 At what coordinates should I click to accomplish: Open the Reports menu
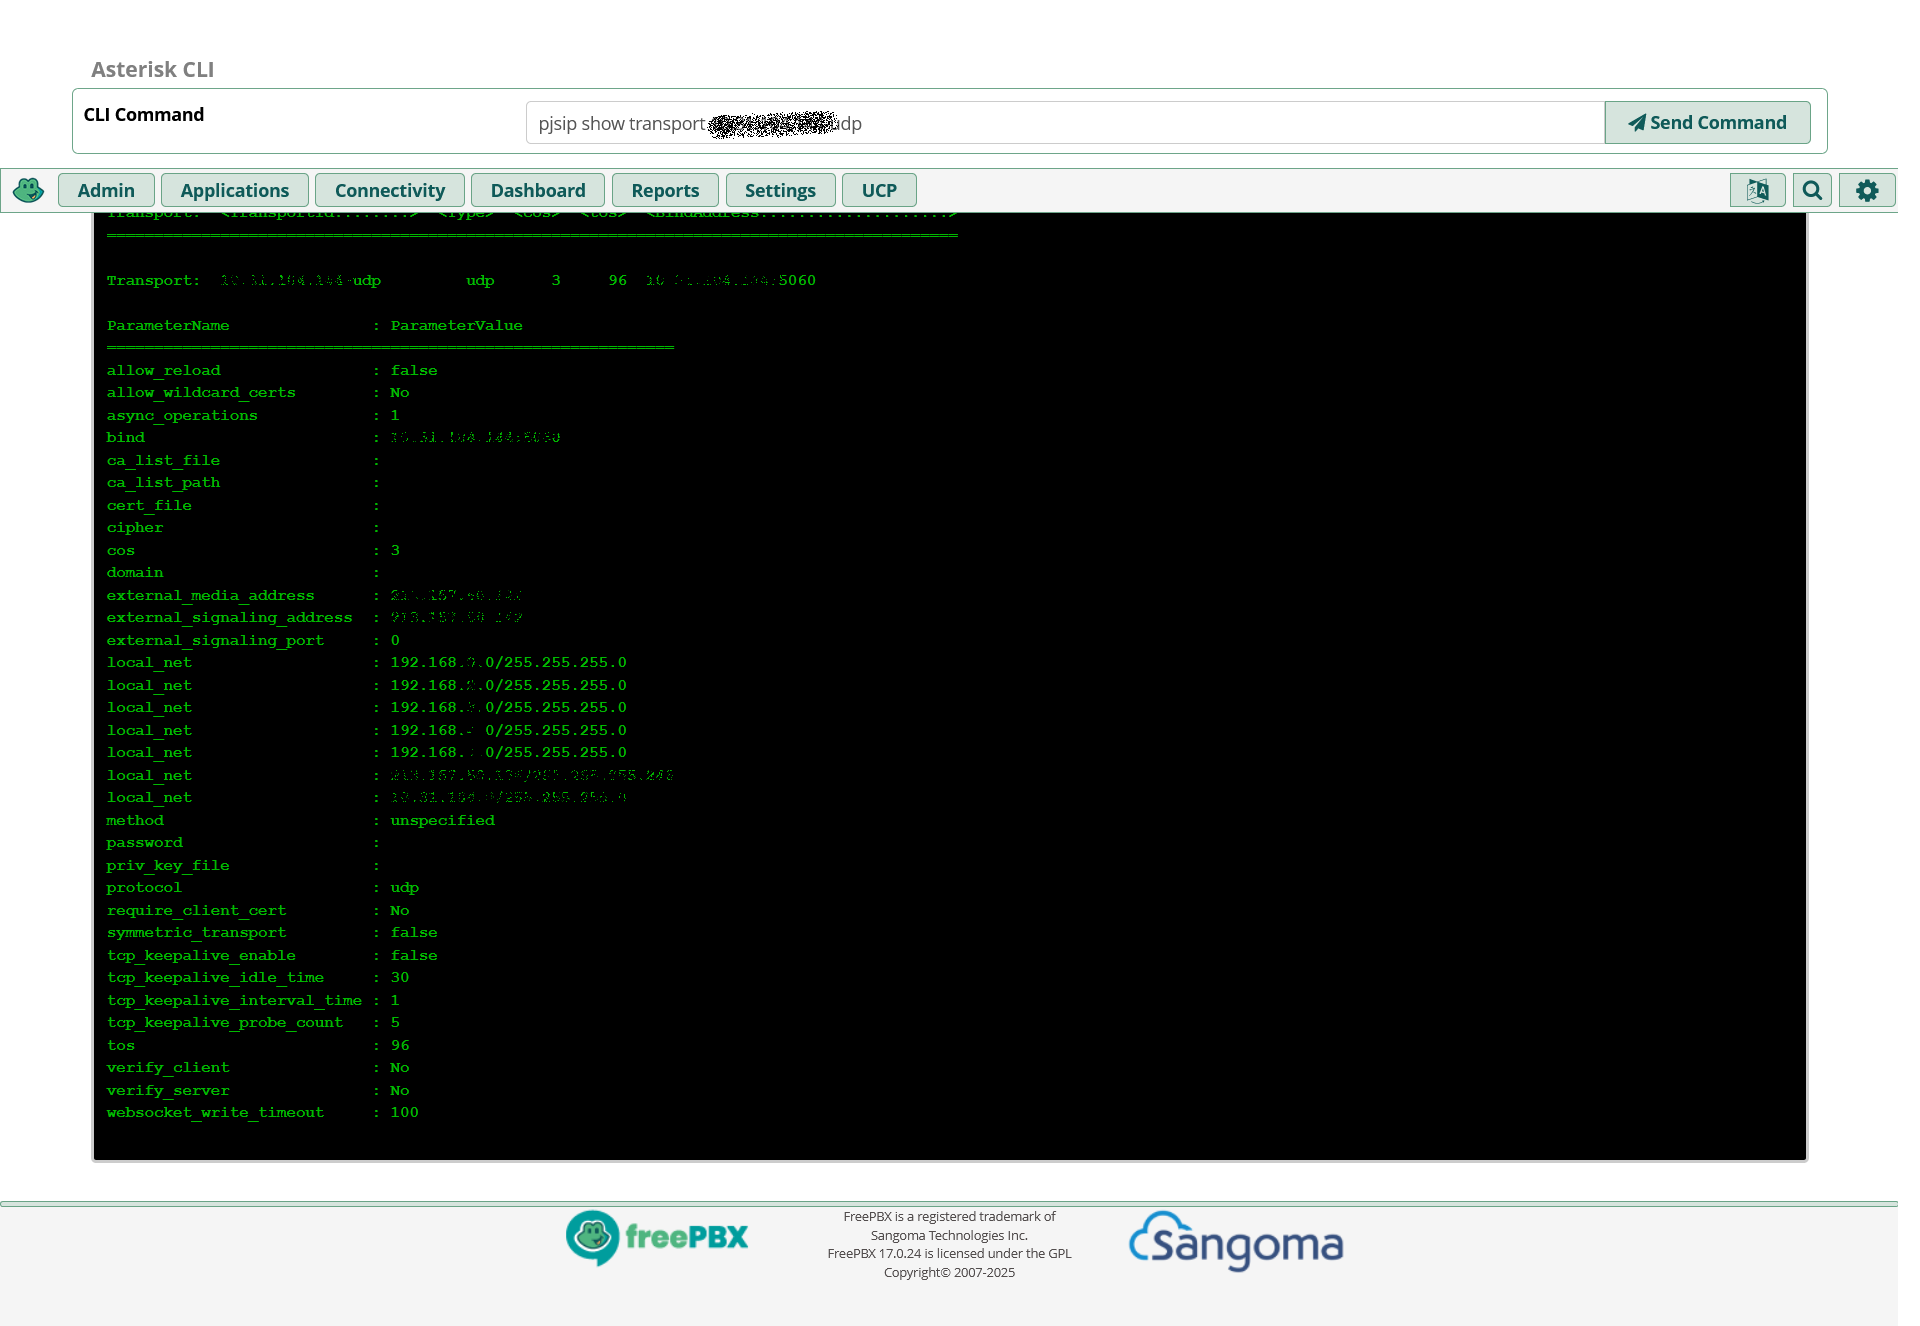665,190
